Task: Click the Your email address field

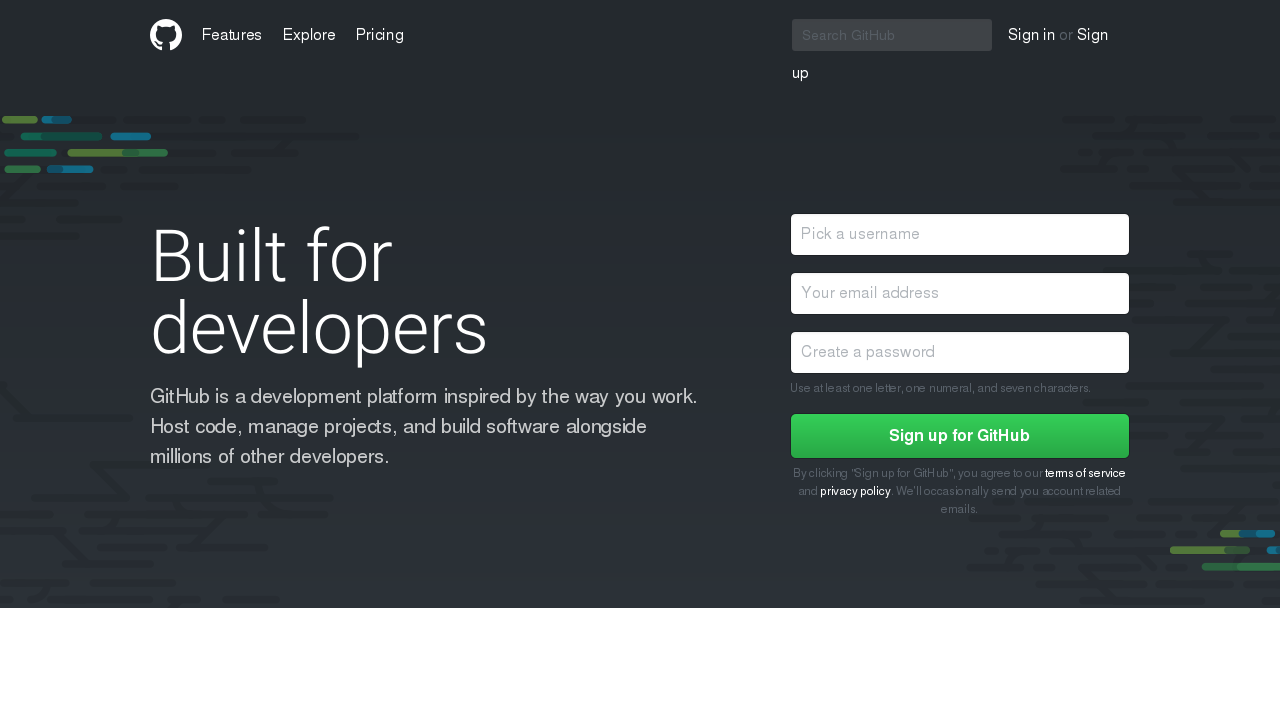Action: [960, 293]
